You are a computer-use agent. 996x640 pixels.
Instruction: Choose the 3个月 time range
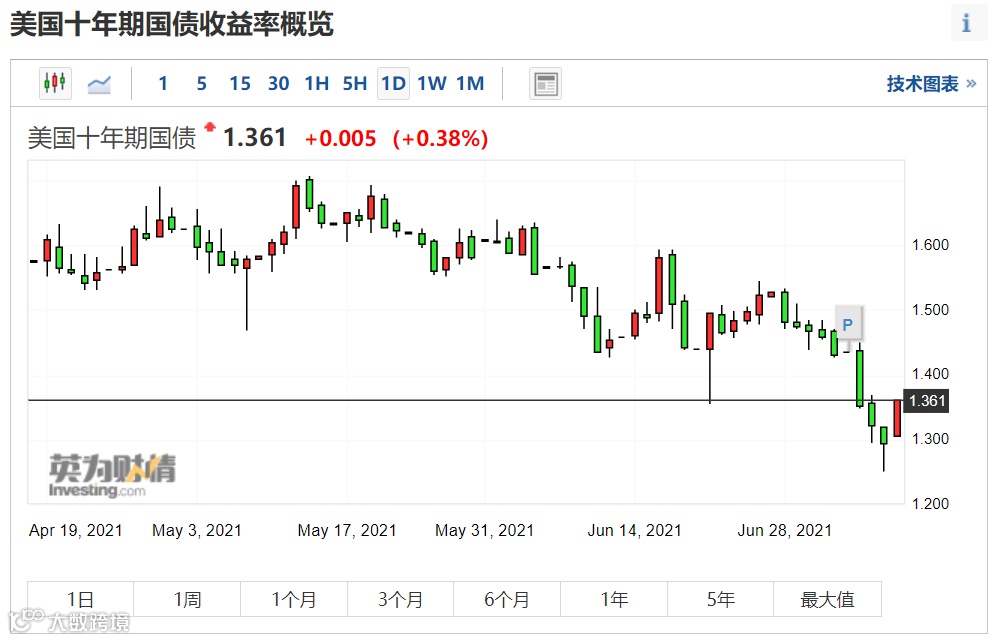pos(400,599)
